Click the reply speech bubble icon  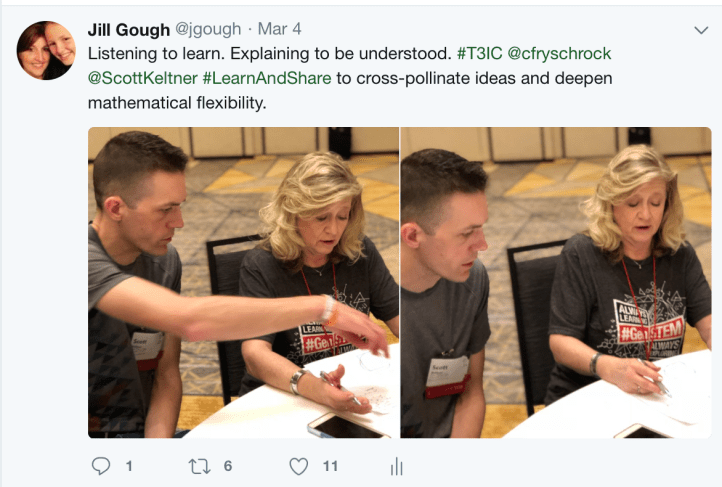pyautogui.click(x=101, y=466)
